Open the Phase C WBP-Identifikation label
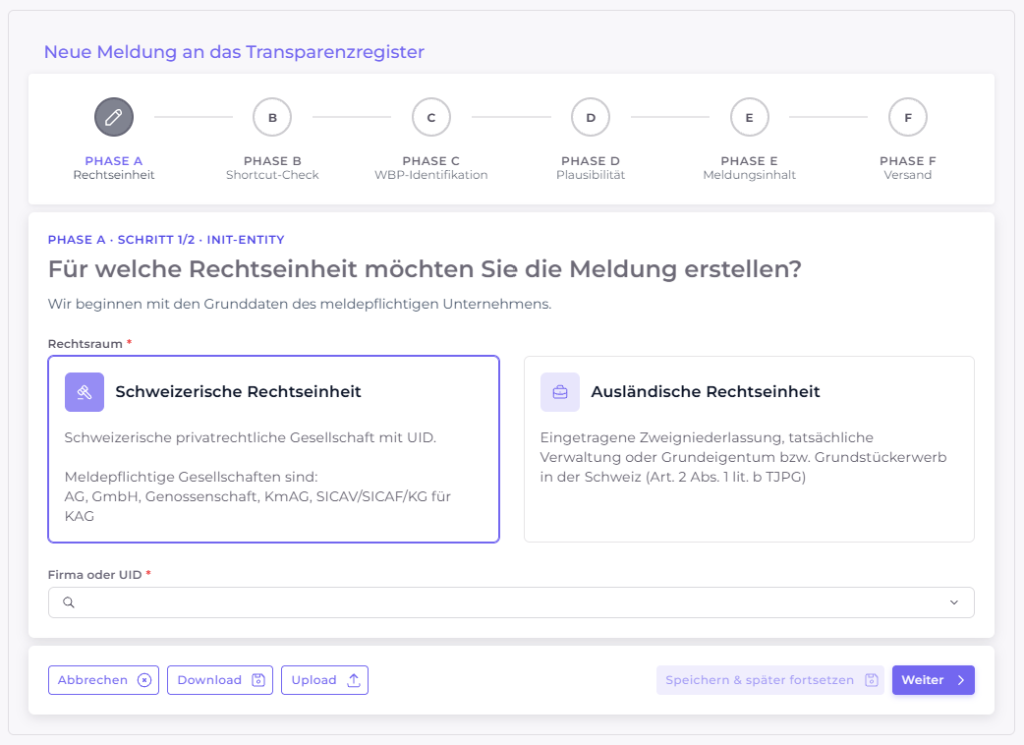The height and width of the screenshot is (745, 1024). tap(431, 168)
